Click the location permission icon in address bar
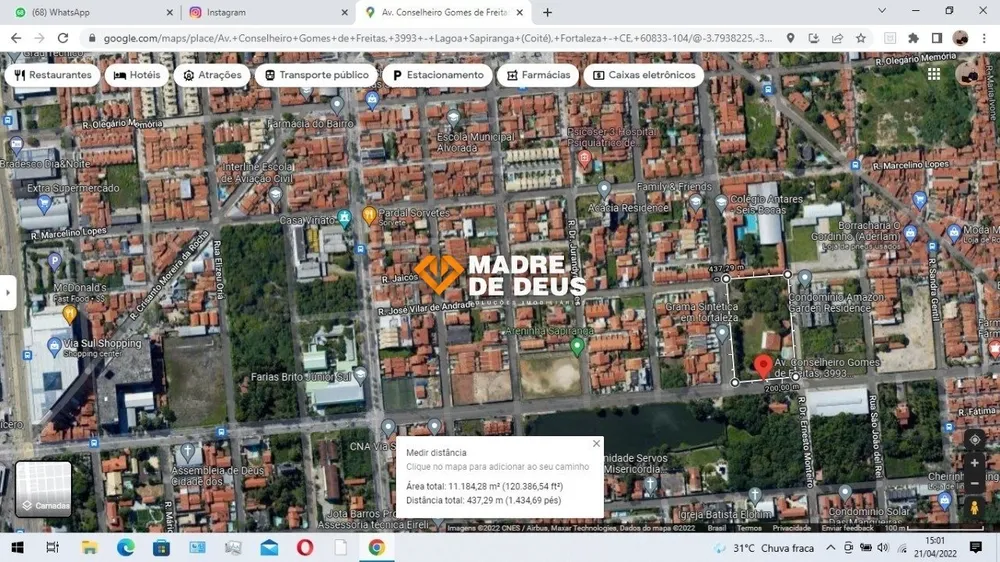 [x=790, y=38]
